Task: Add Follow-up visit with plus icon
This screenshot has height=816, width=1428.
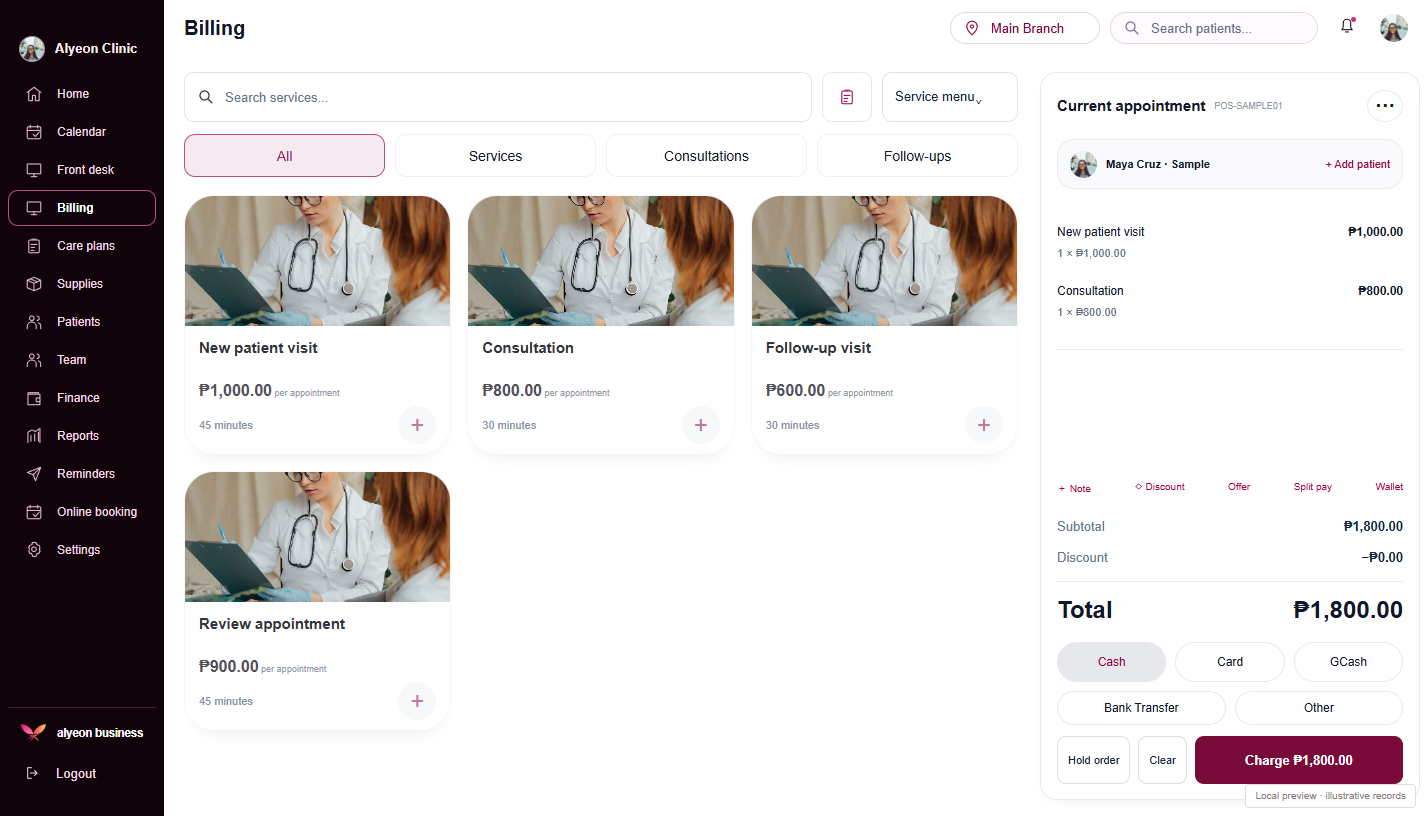Action: click(x=984, y=425)
